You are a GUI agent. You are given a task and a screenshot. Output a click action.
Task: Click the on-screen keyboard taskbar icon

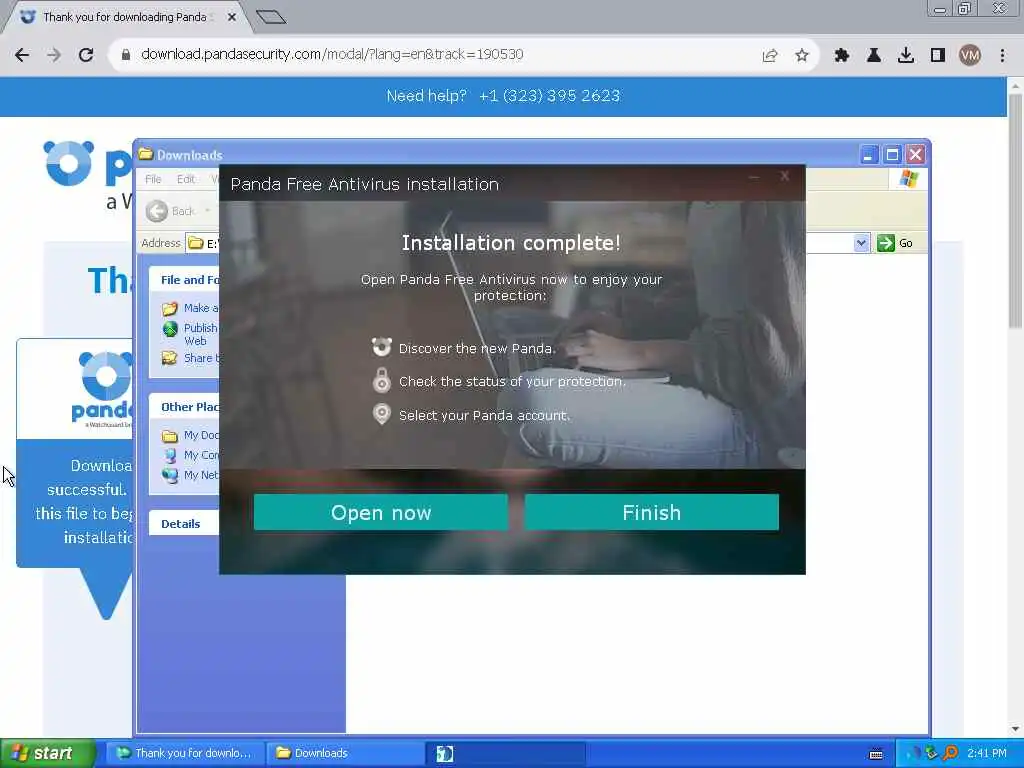coord(876,754)
